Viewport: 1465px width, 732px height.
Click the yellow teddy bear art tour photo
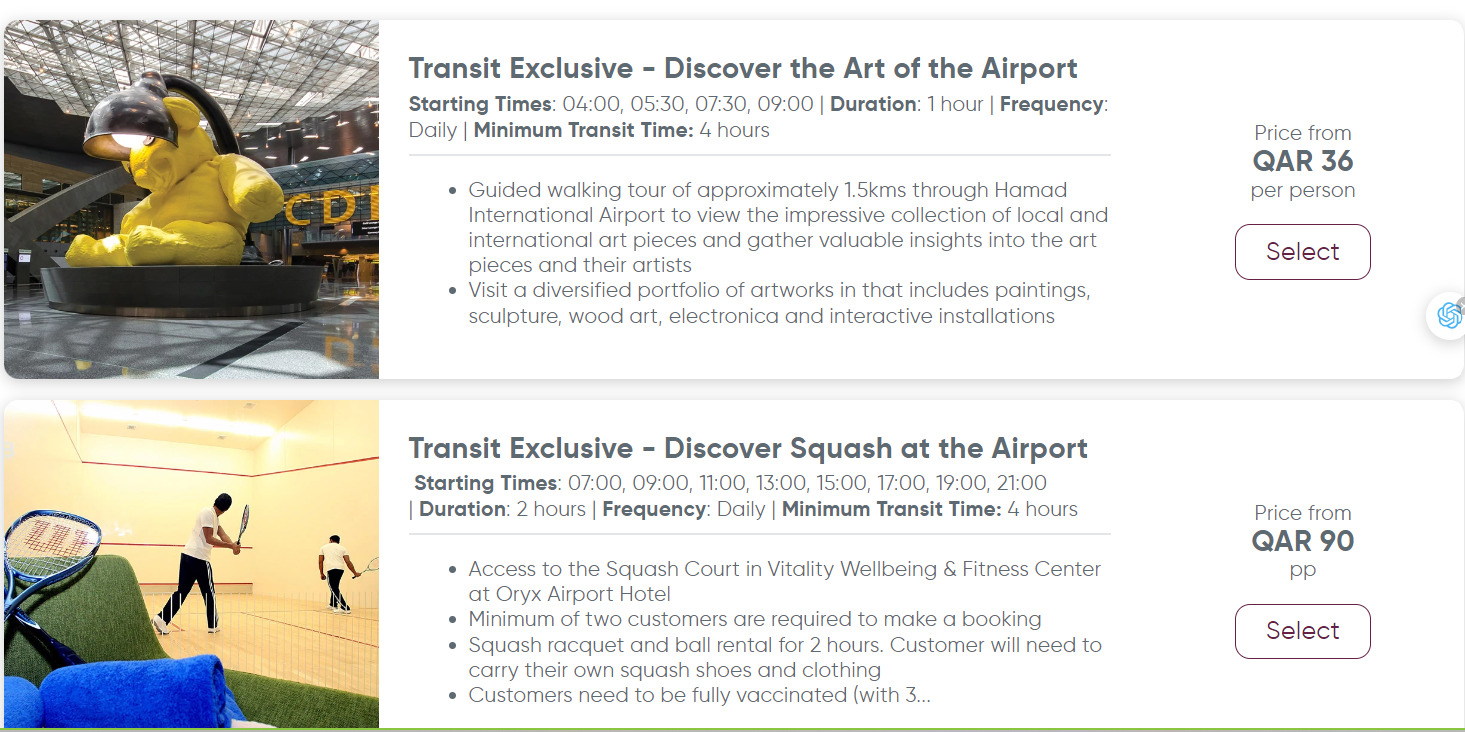(190, 197)
